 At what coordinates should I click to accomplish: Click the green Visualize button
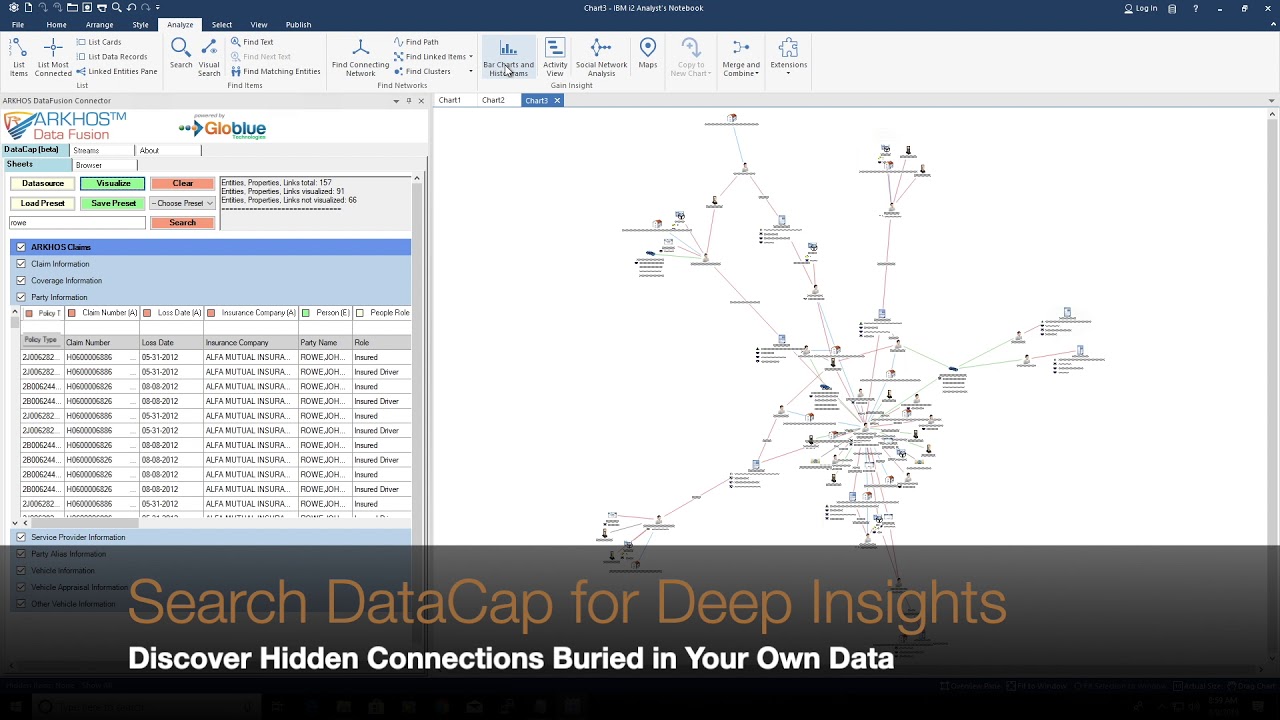click(113, 184)
